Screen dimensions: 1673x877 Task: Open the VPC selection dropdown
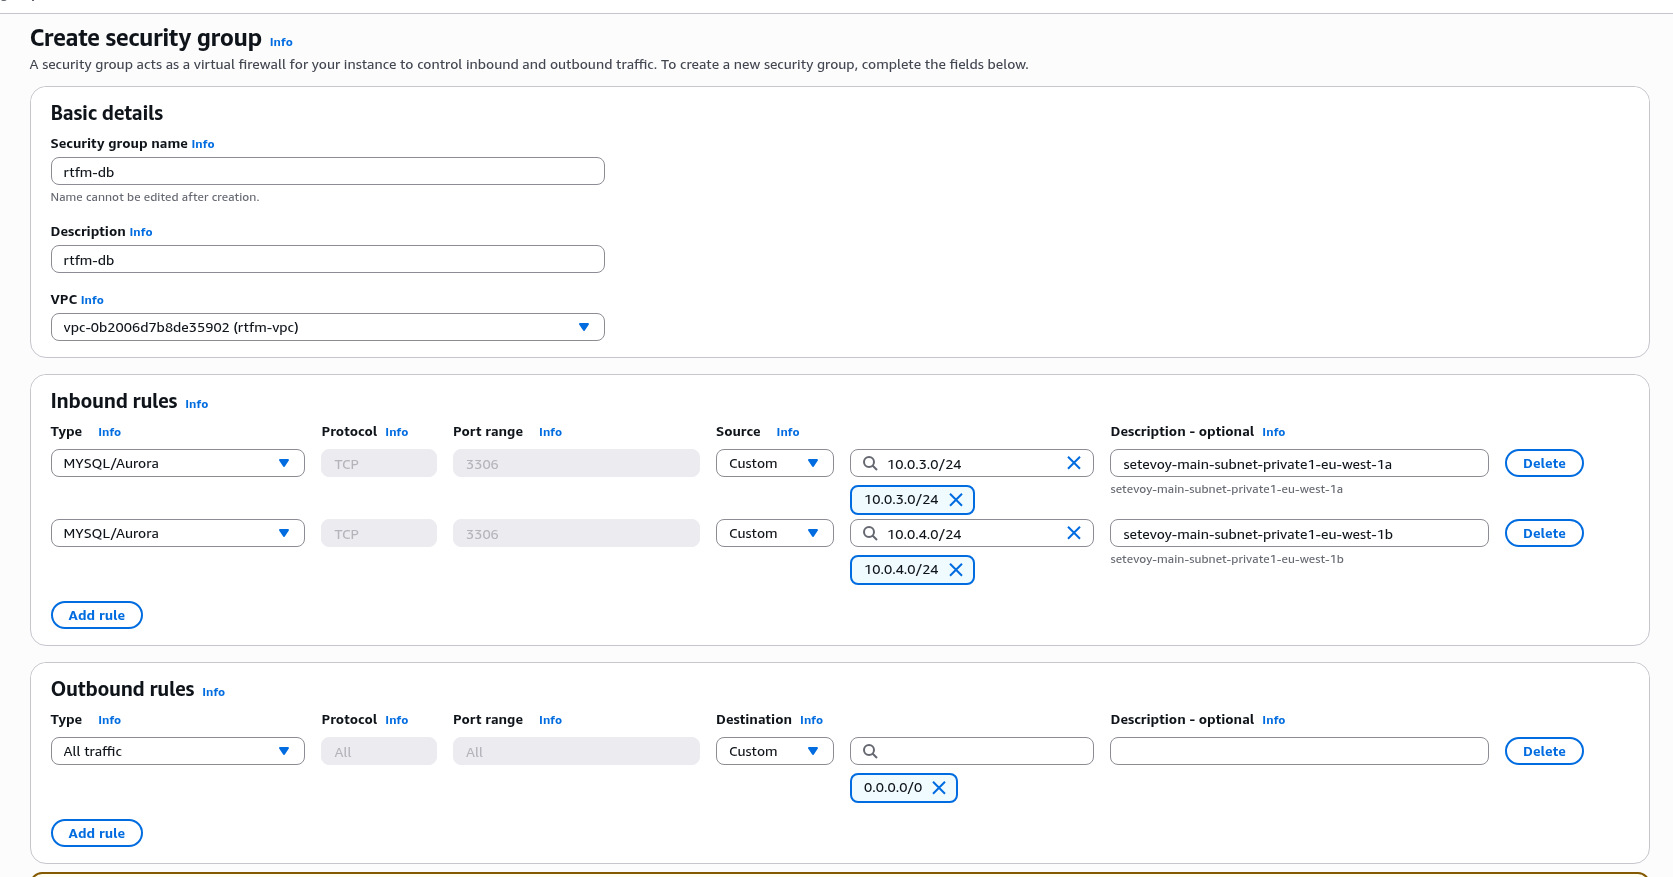coord(327,327)
